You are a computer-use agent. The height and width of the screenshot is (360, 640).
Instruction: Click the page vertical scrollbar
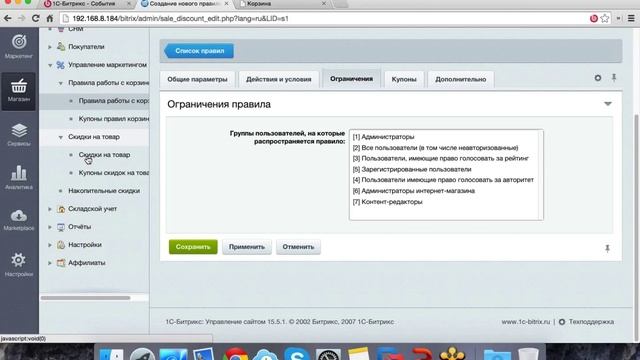[x=637, y=229]
